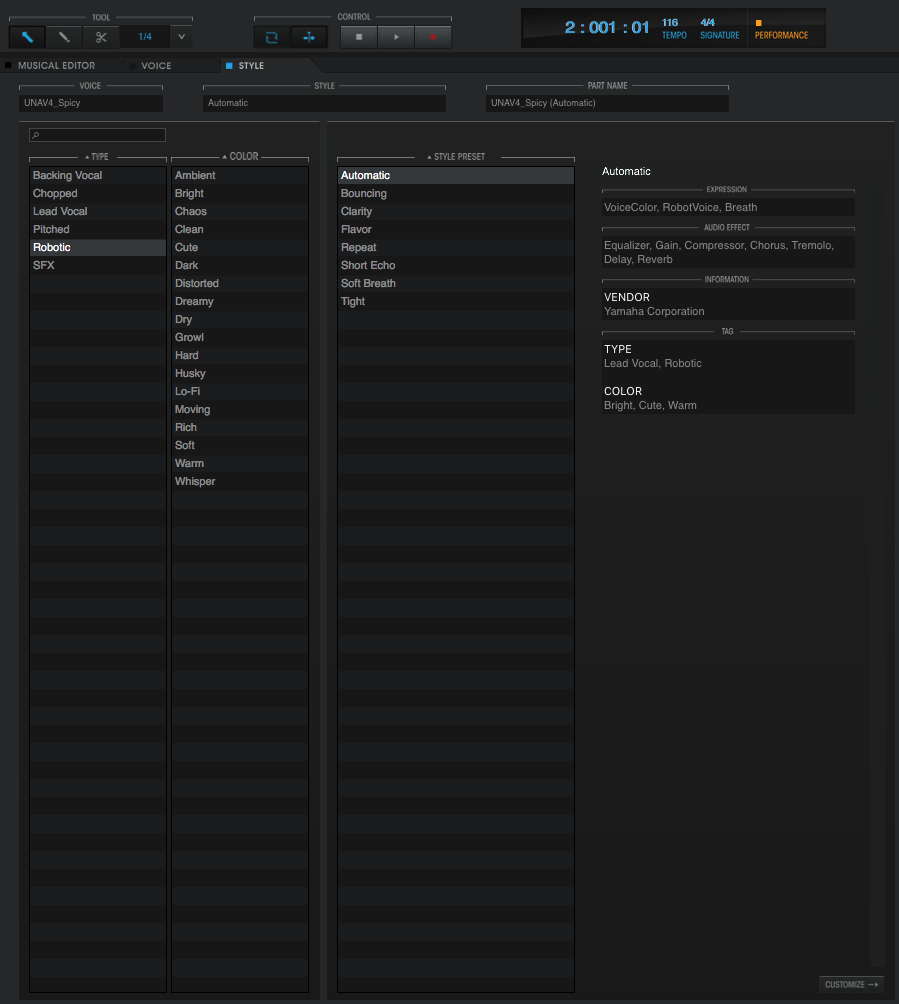Click the 4/4 time signature
Viewport: 899px width, 1004px height.
(708, 22)
